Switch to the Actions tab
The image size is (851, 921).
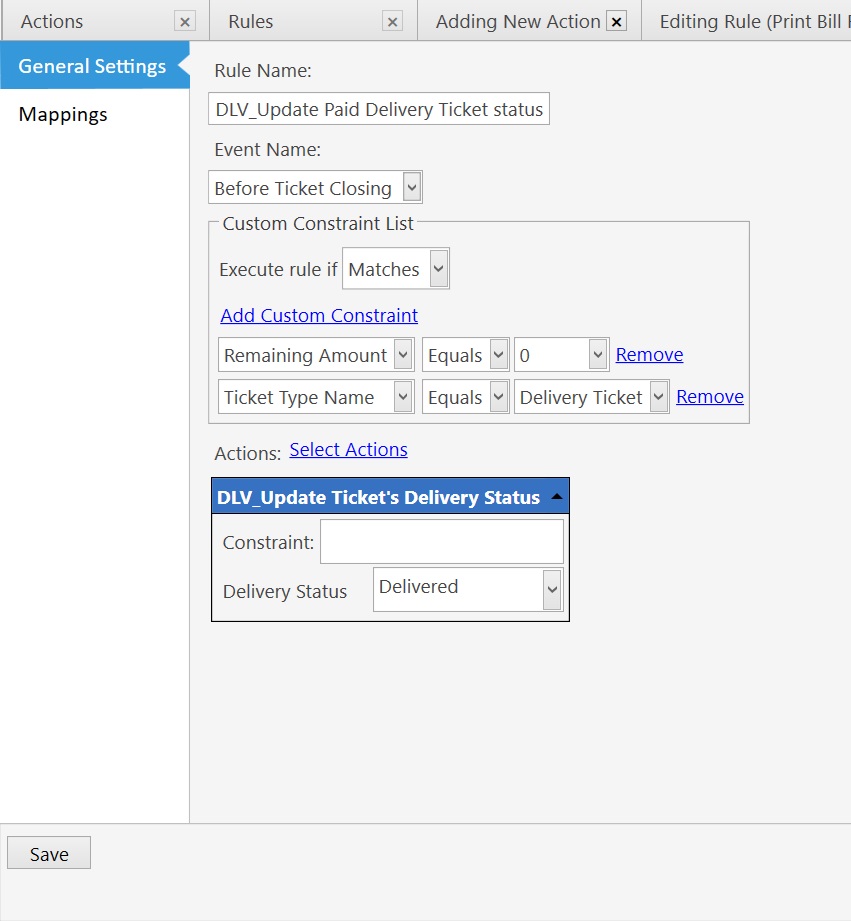52,20
